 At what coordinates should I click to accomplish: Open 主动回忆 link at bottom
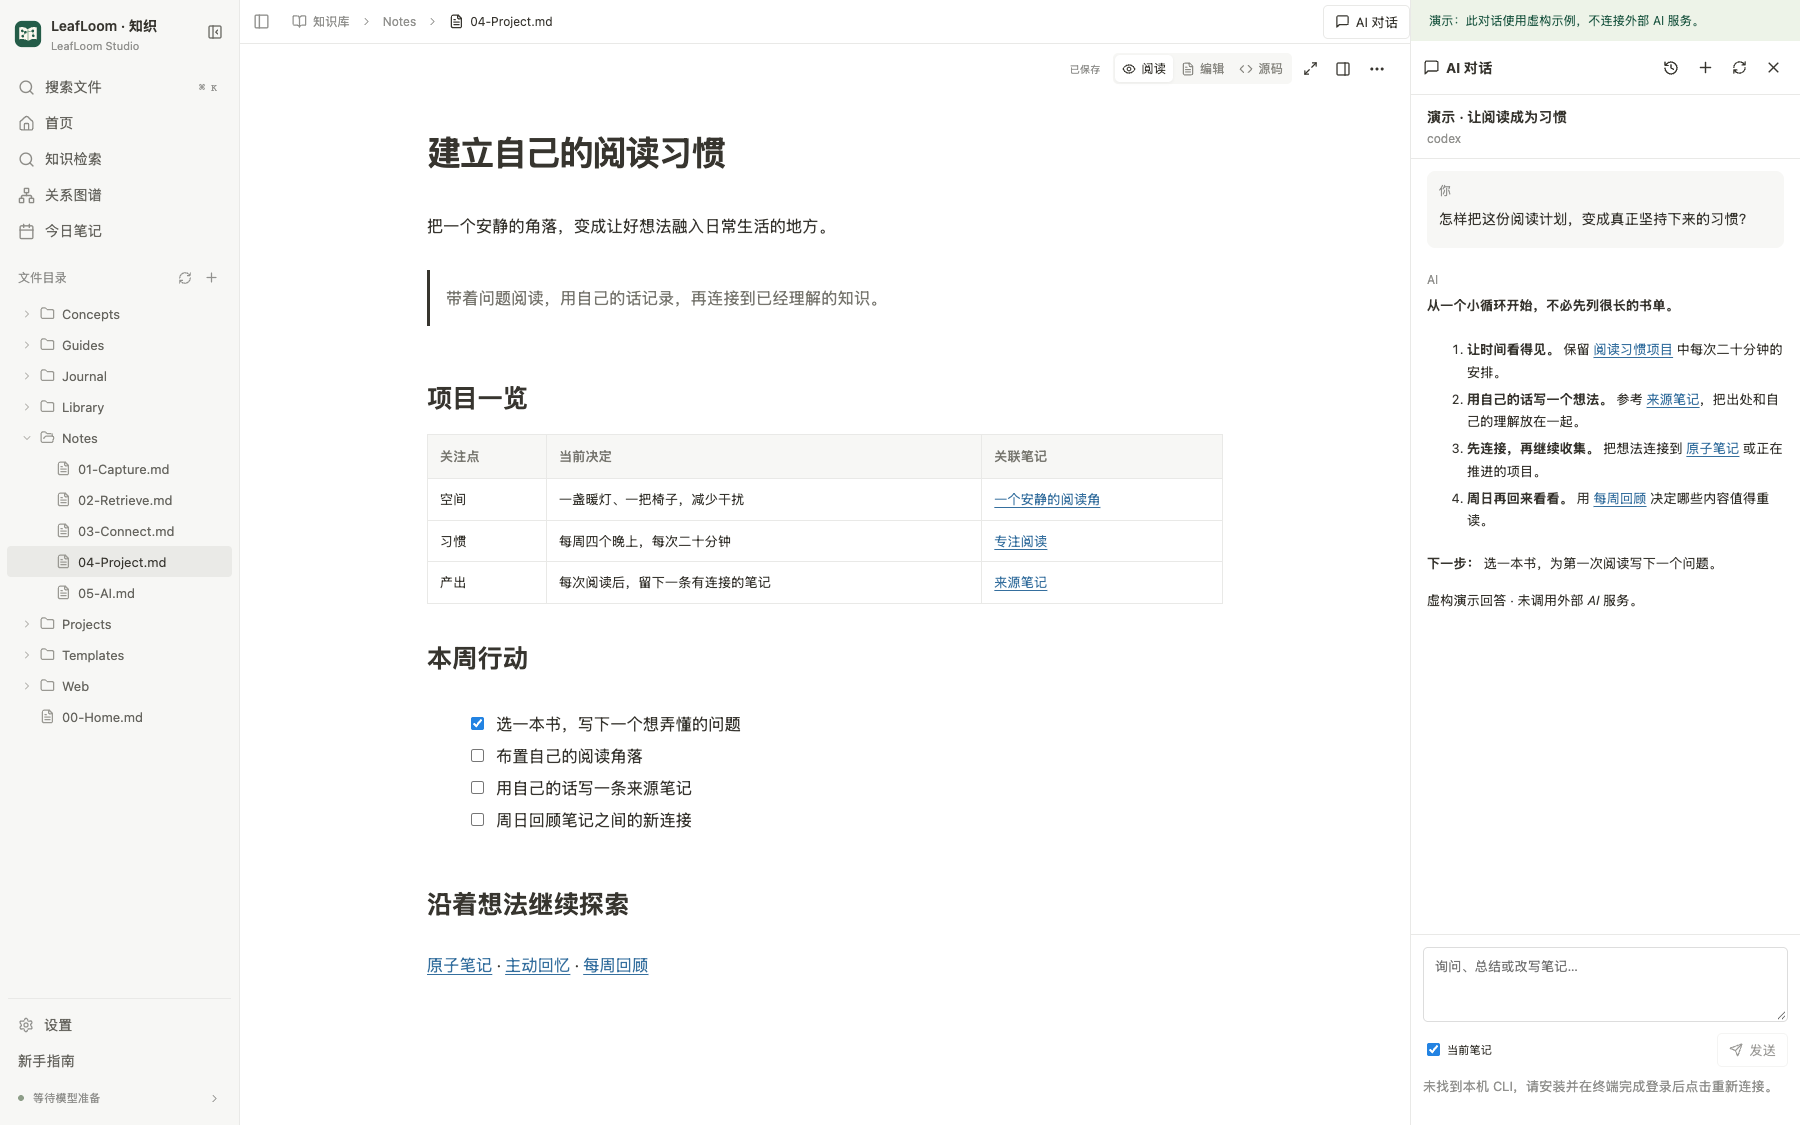point(537,966)
